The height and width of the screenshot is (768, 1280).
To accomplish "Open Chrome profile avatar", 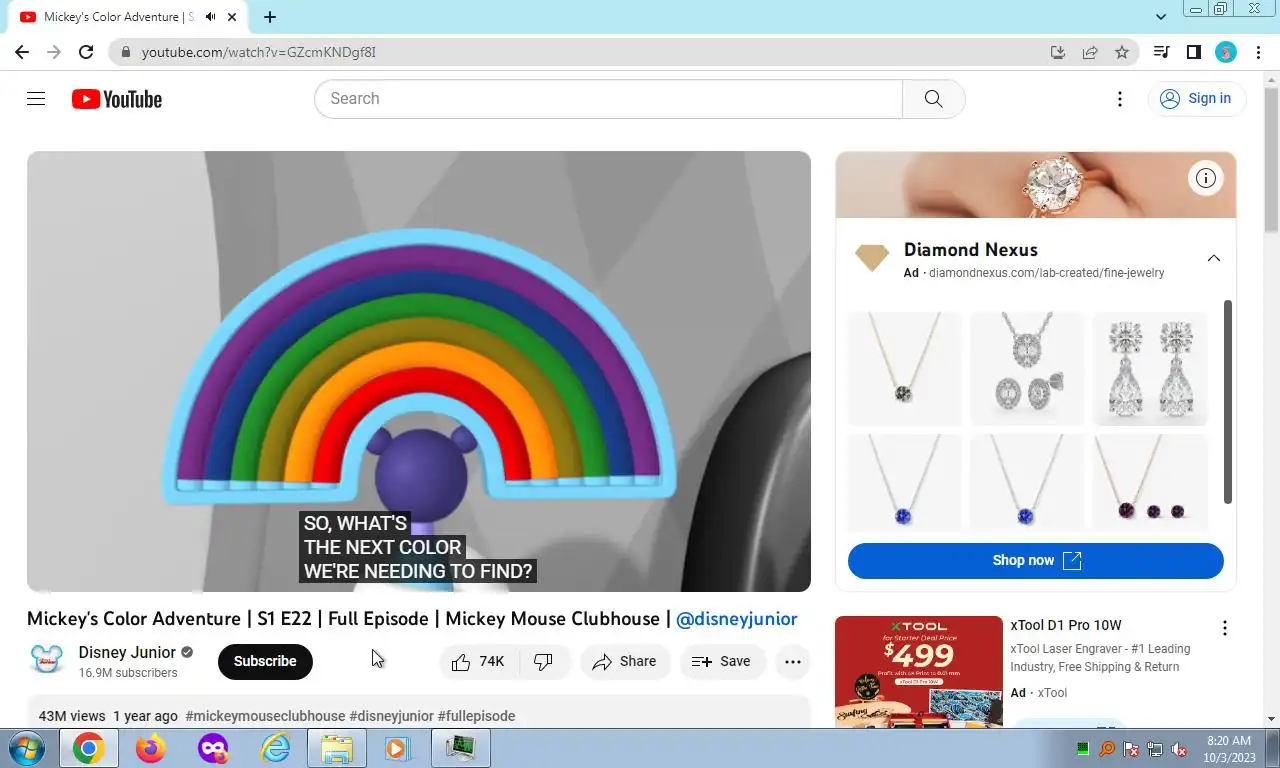I will point(1226,52).
